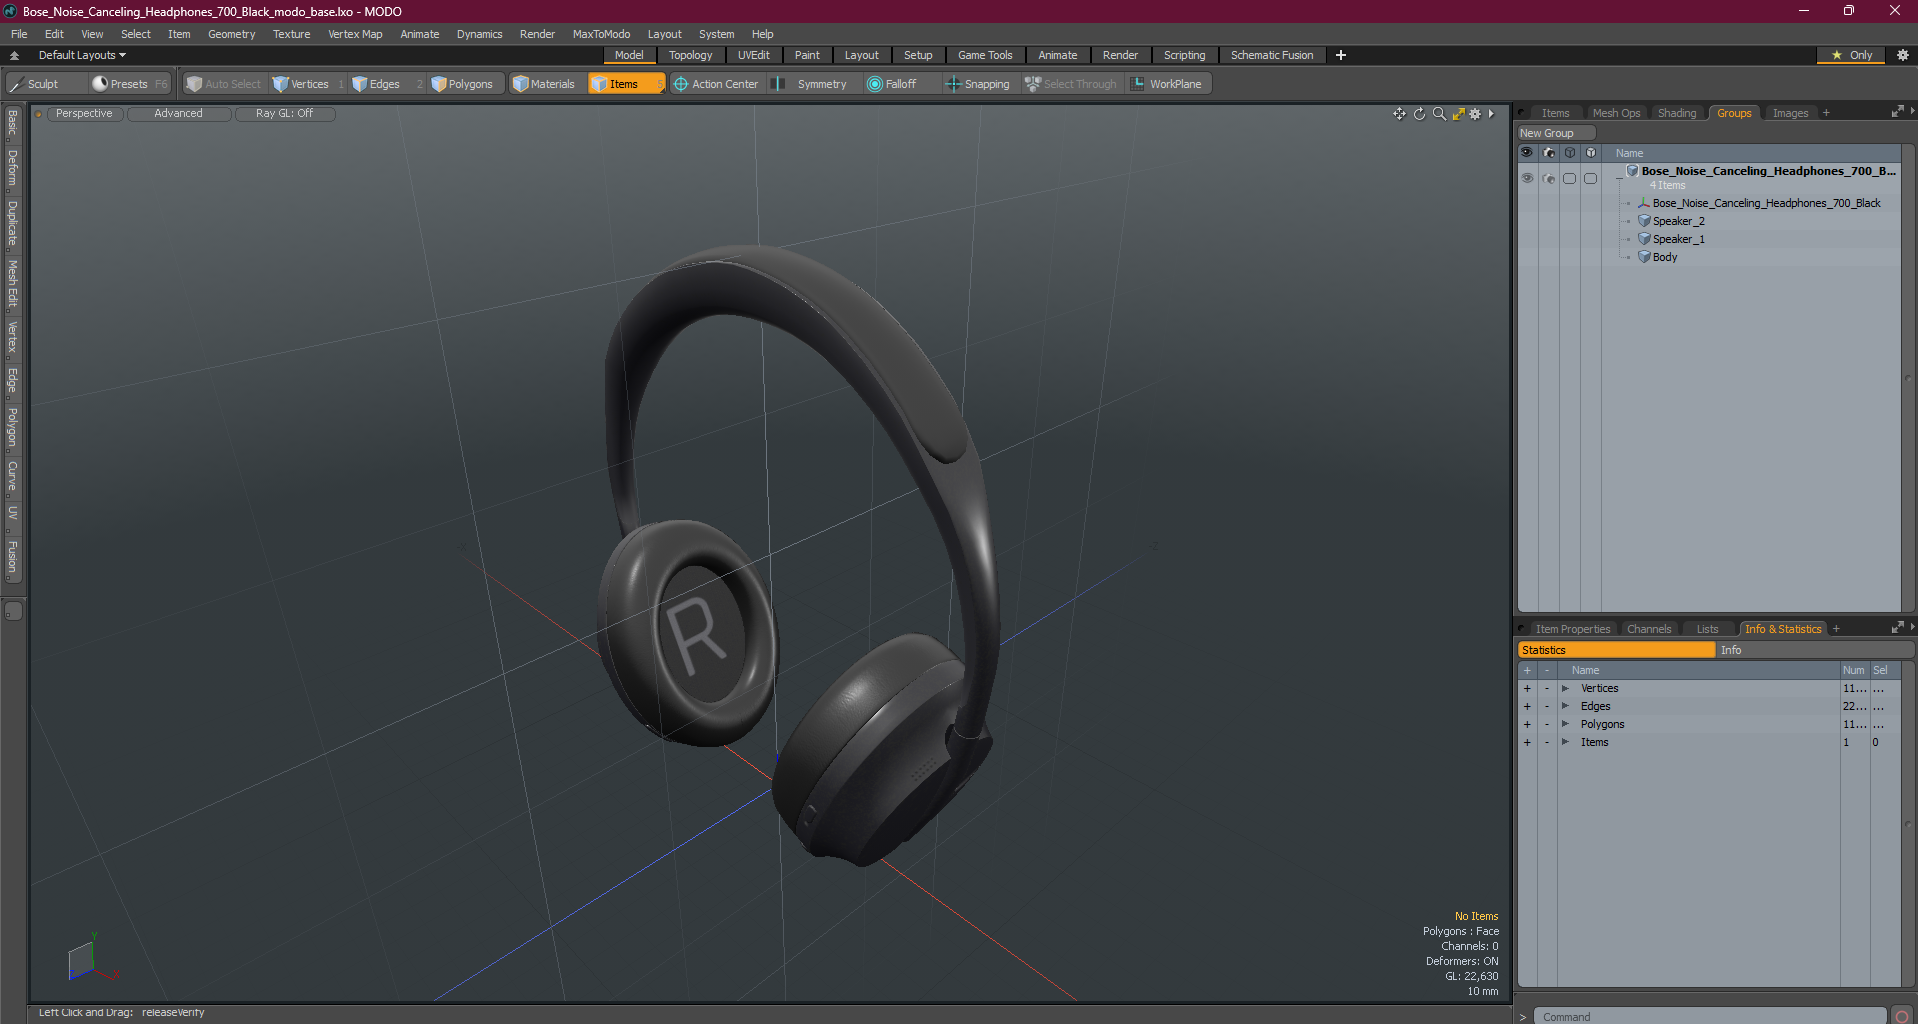The image size is (1918, 1024).
Task: Open layout settings gear at top right
Action: pyautogui.click(x=1902, y=55)
